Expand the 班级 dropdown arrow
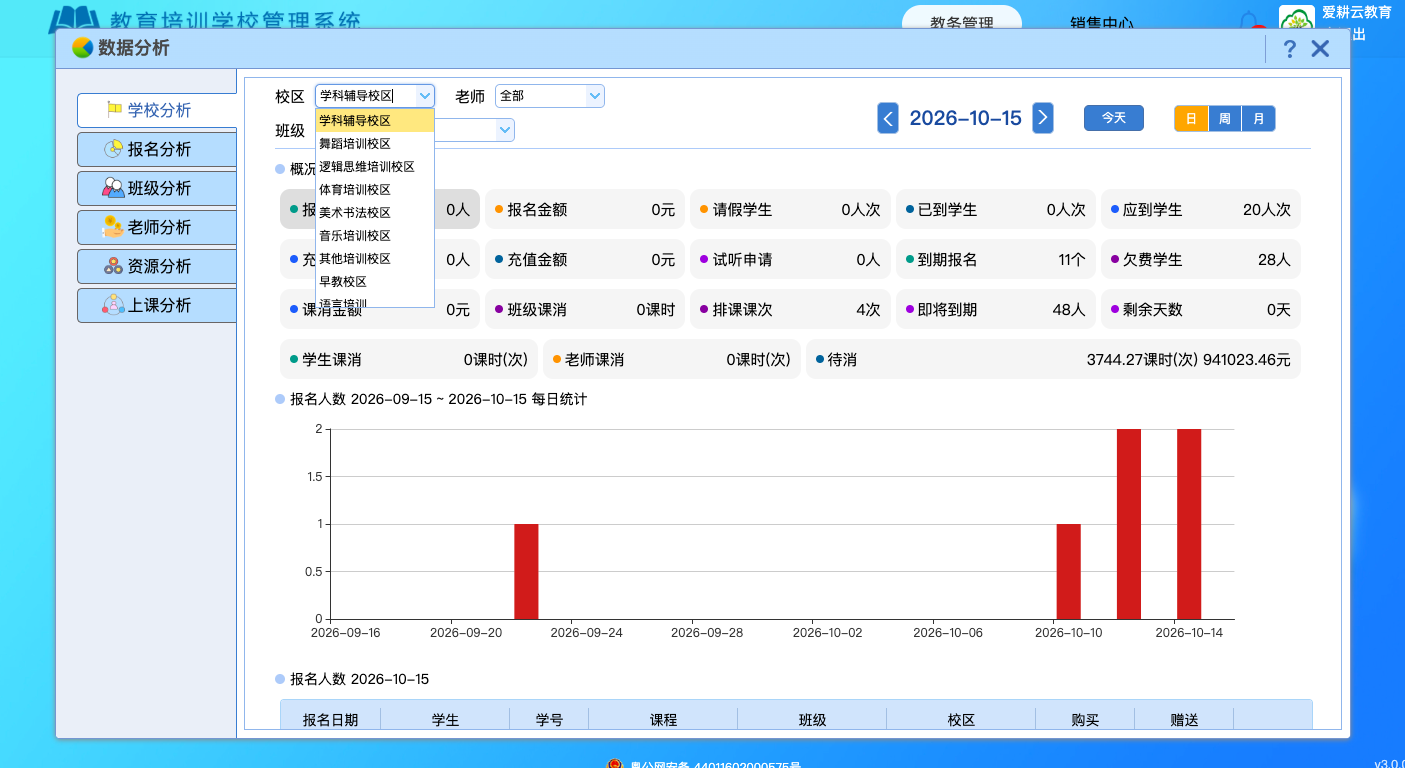This screenshot has width=1405, height=768. click(505, 130)
